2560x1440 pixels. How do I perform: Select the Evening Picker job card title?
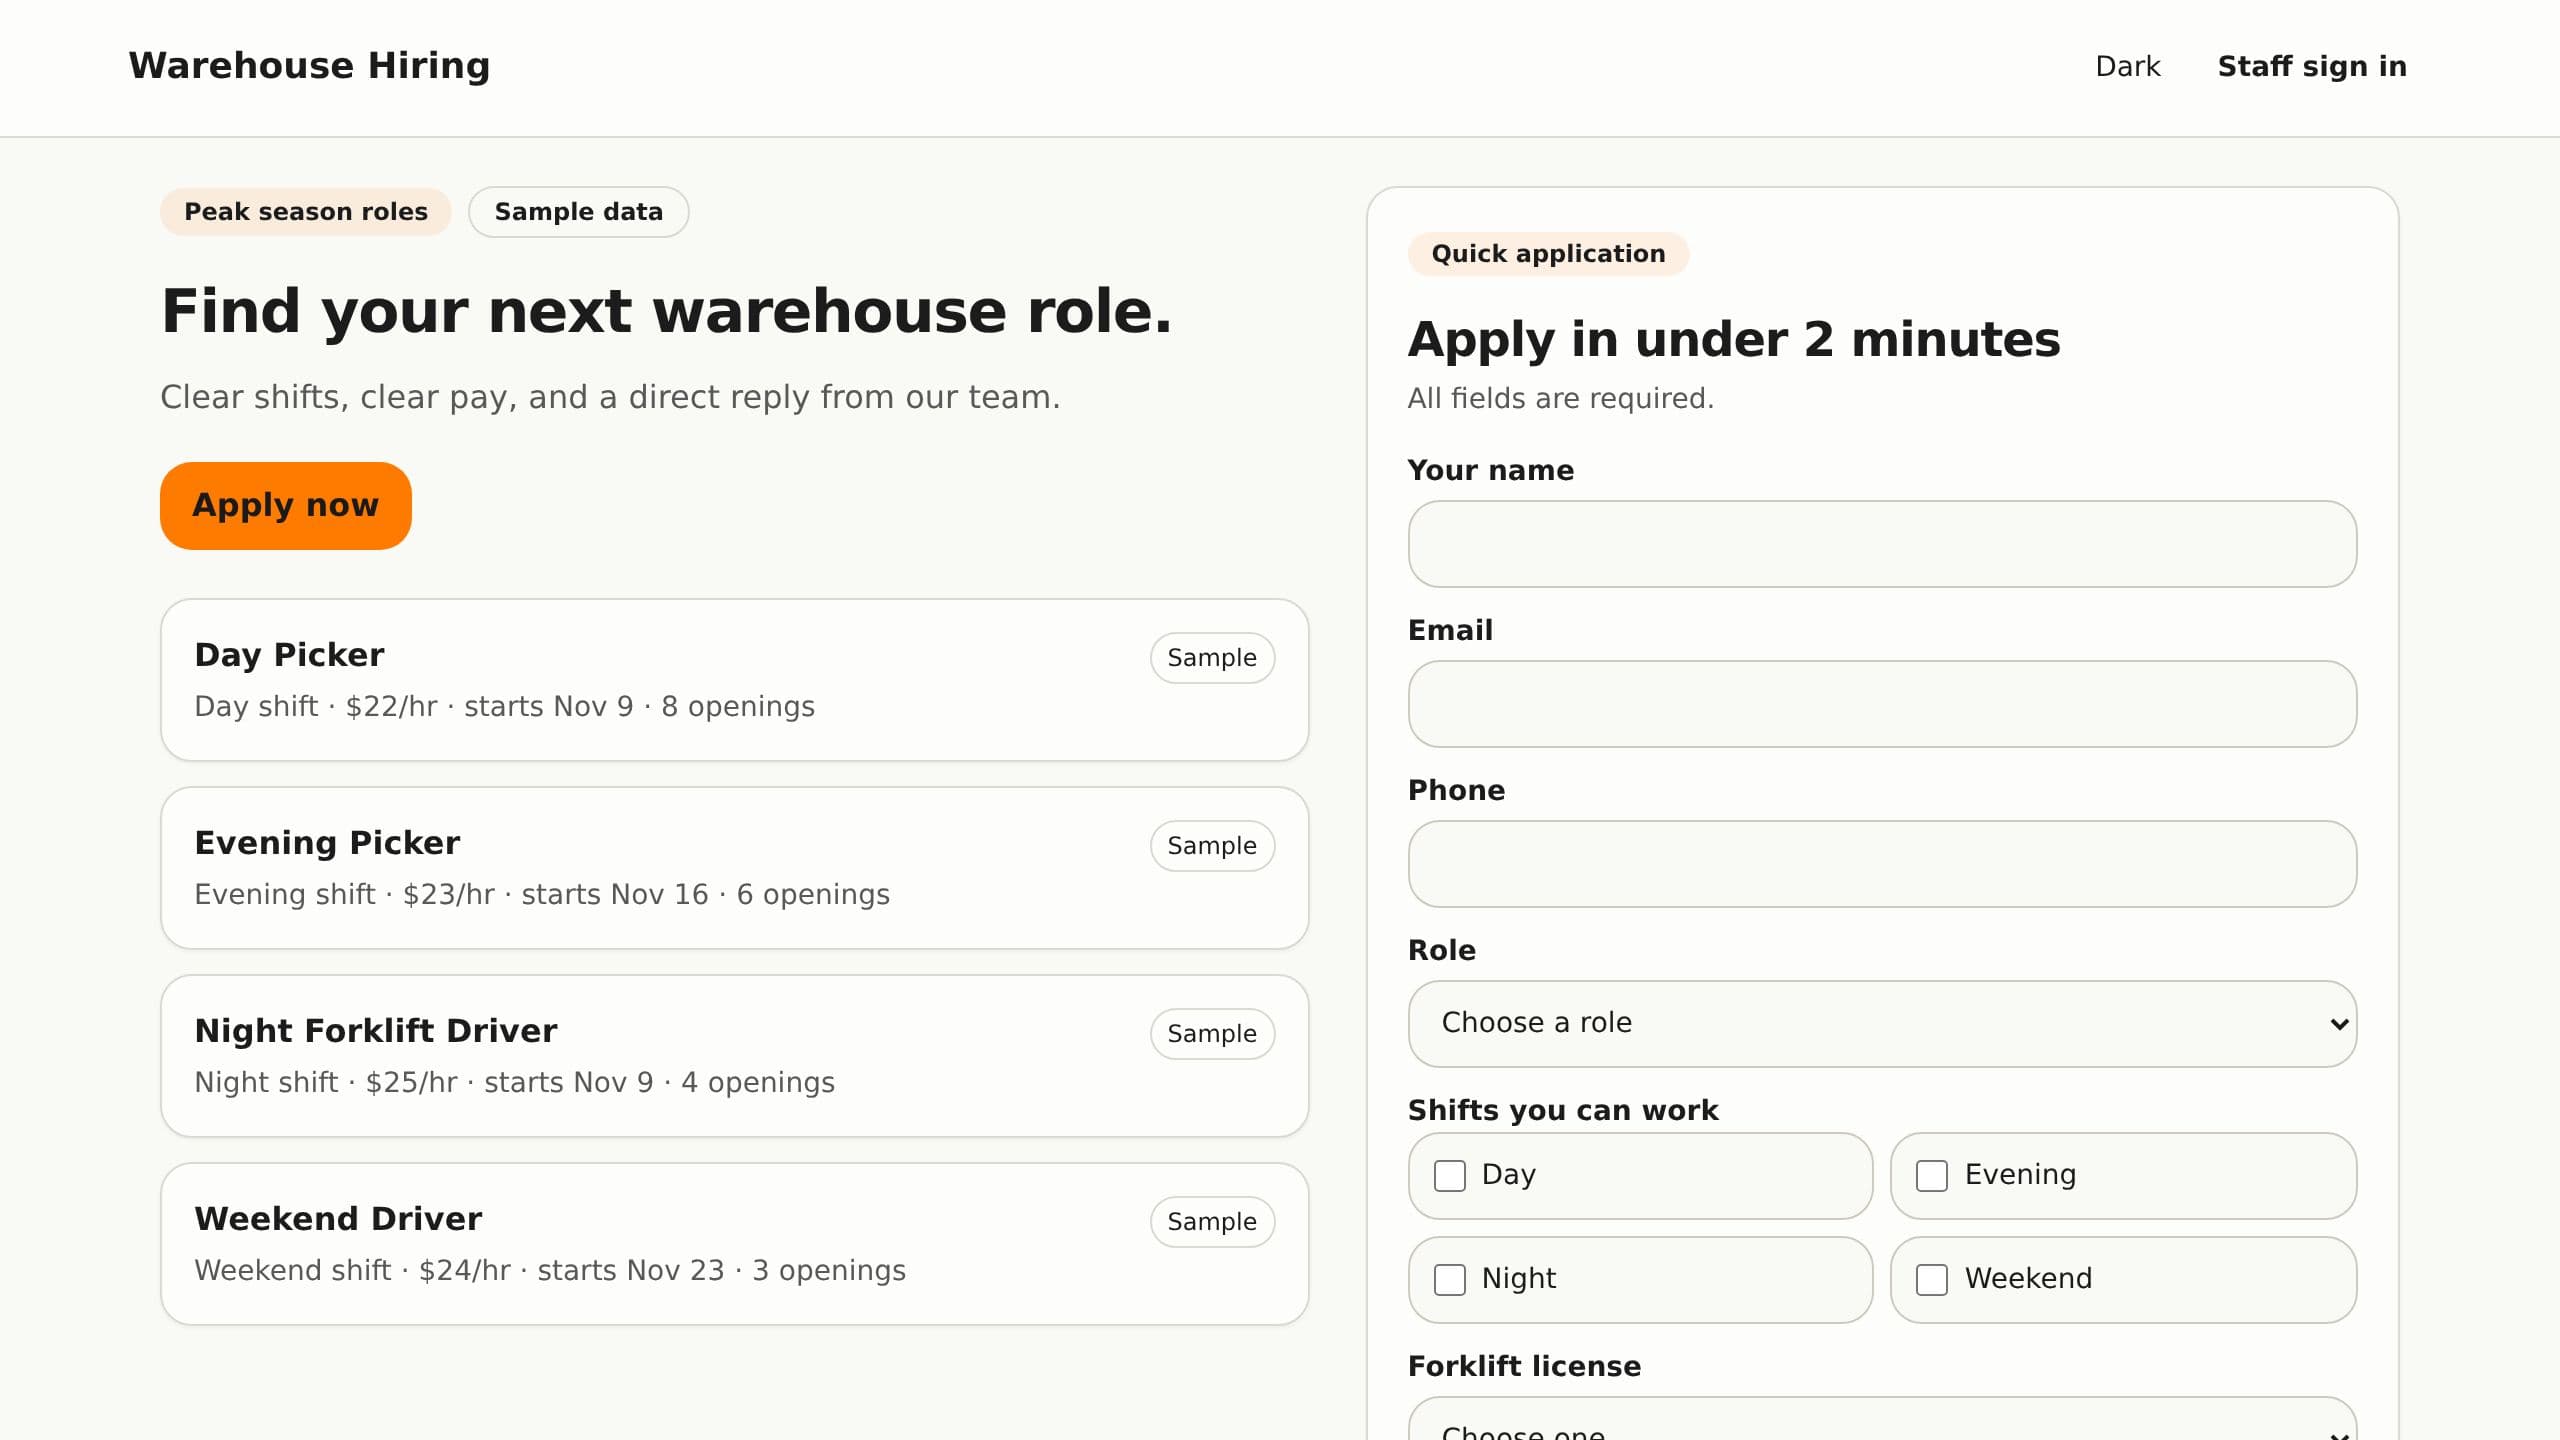pos(327,842)
